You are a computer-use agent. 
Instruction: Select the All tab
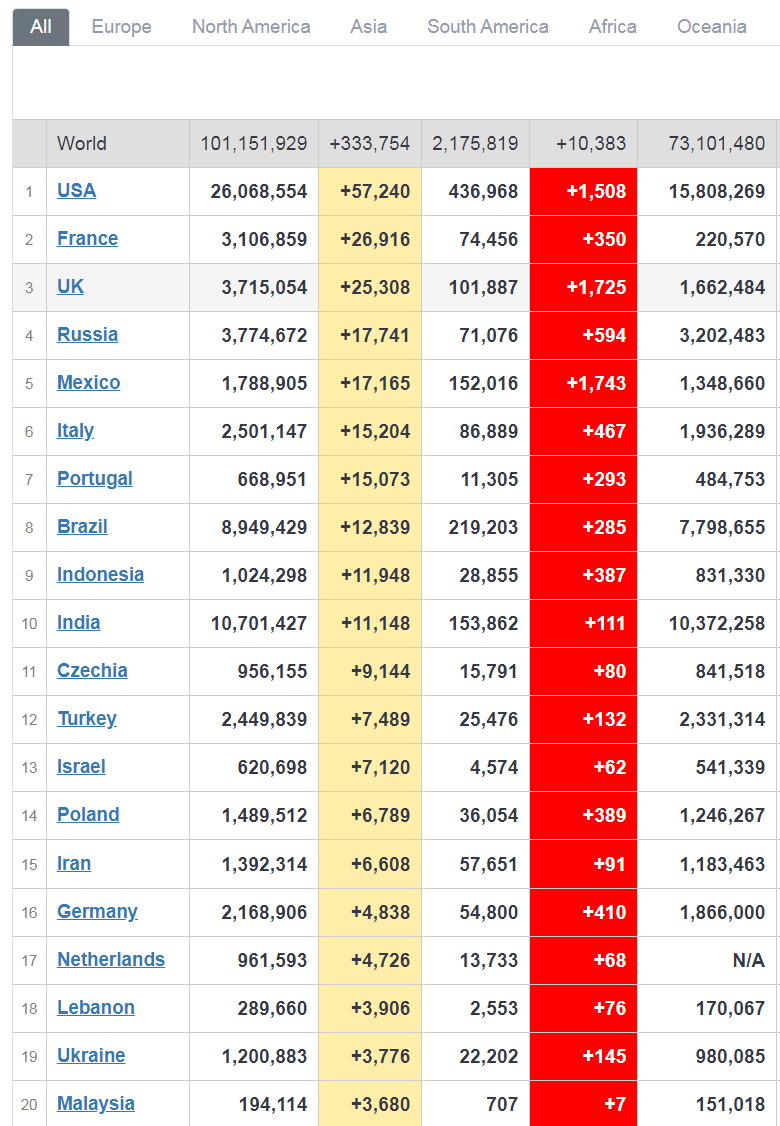pyautogui.click(x=41, y=27)
